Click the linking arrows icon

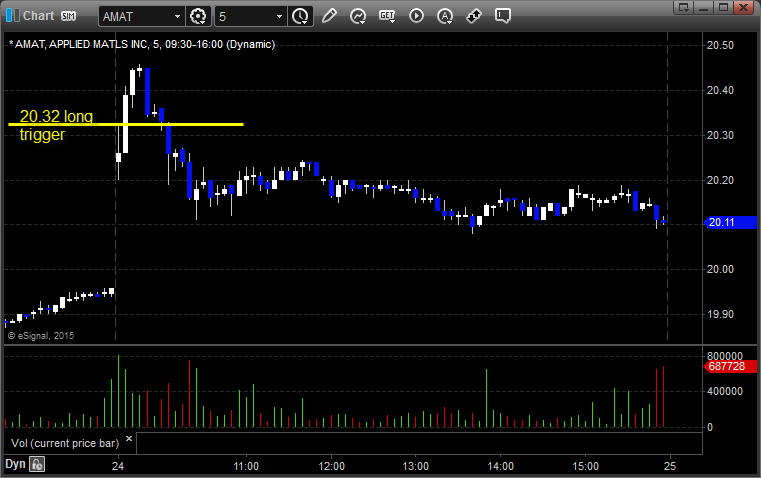pyautogui.click(x=474, y=16)
